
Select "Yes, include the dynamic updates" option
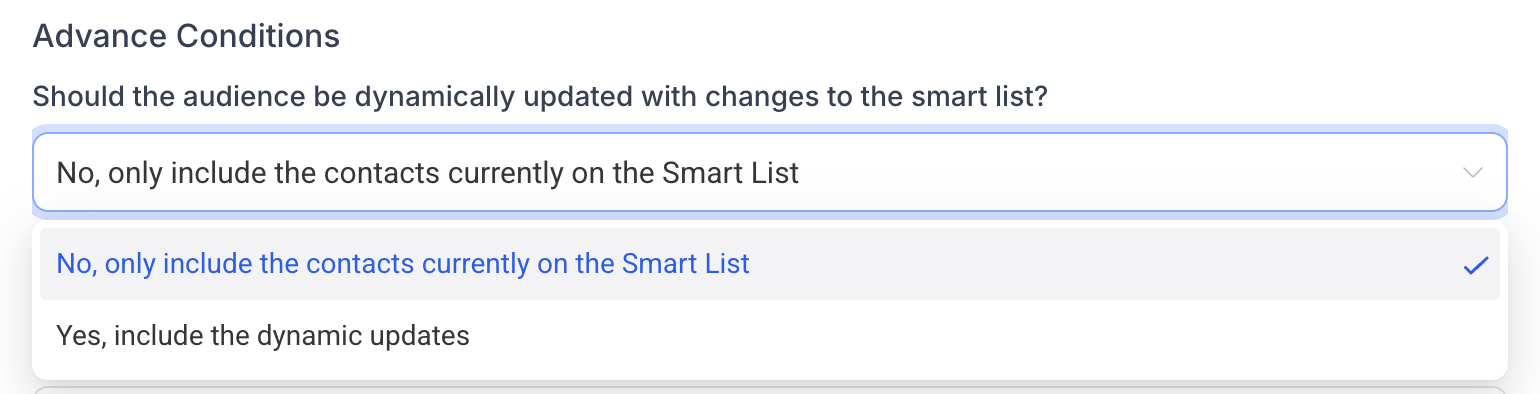(770, 336)
